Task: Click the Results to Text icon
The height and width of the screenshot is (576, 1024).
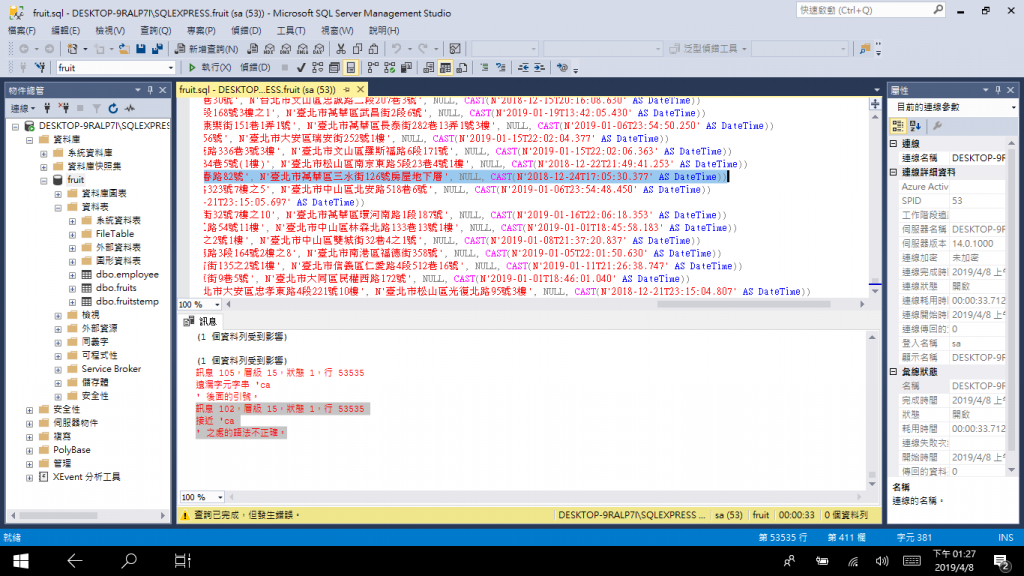Action: (x=428, y=67)
